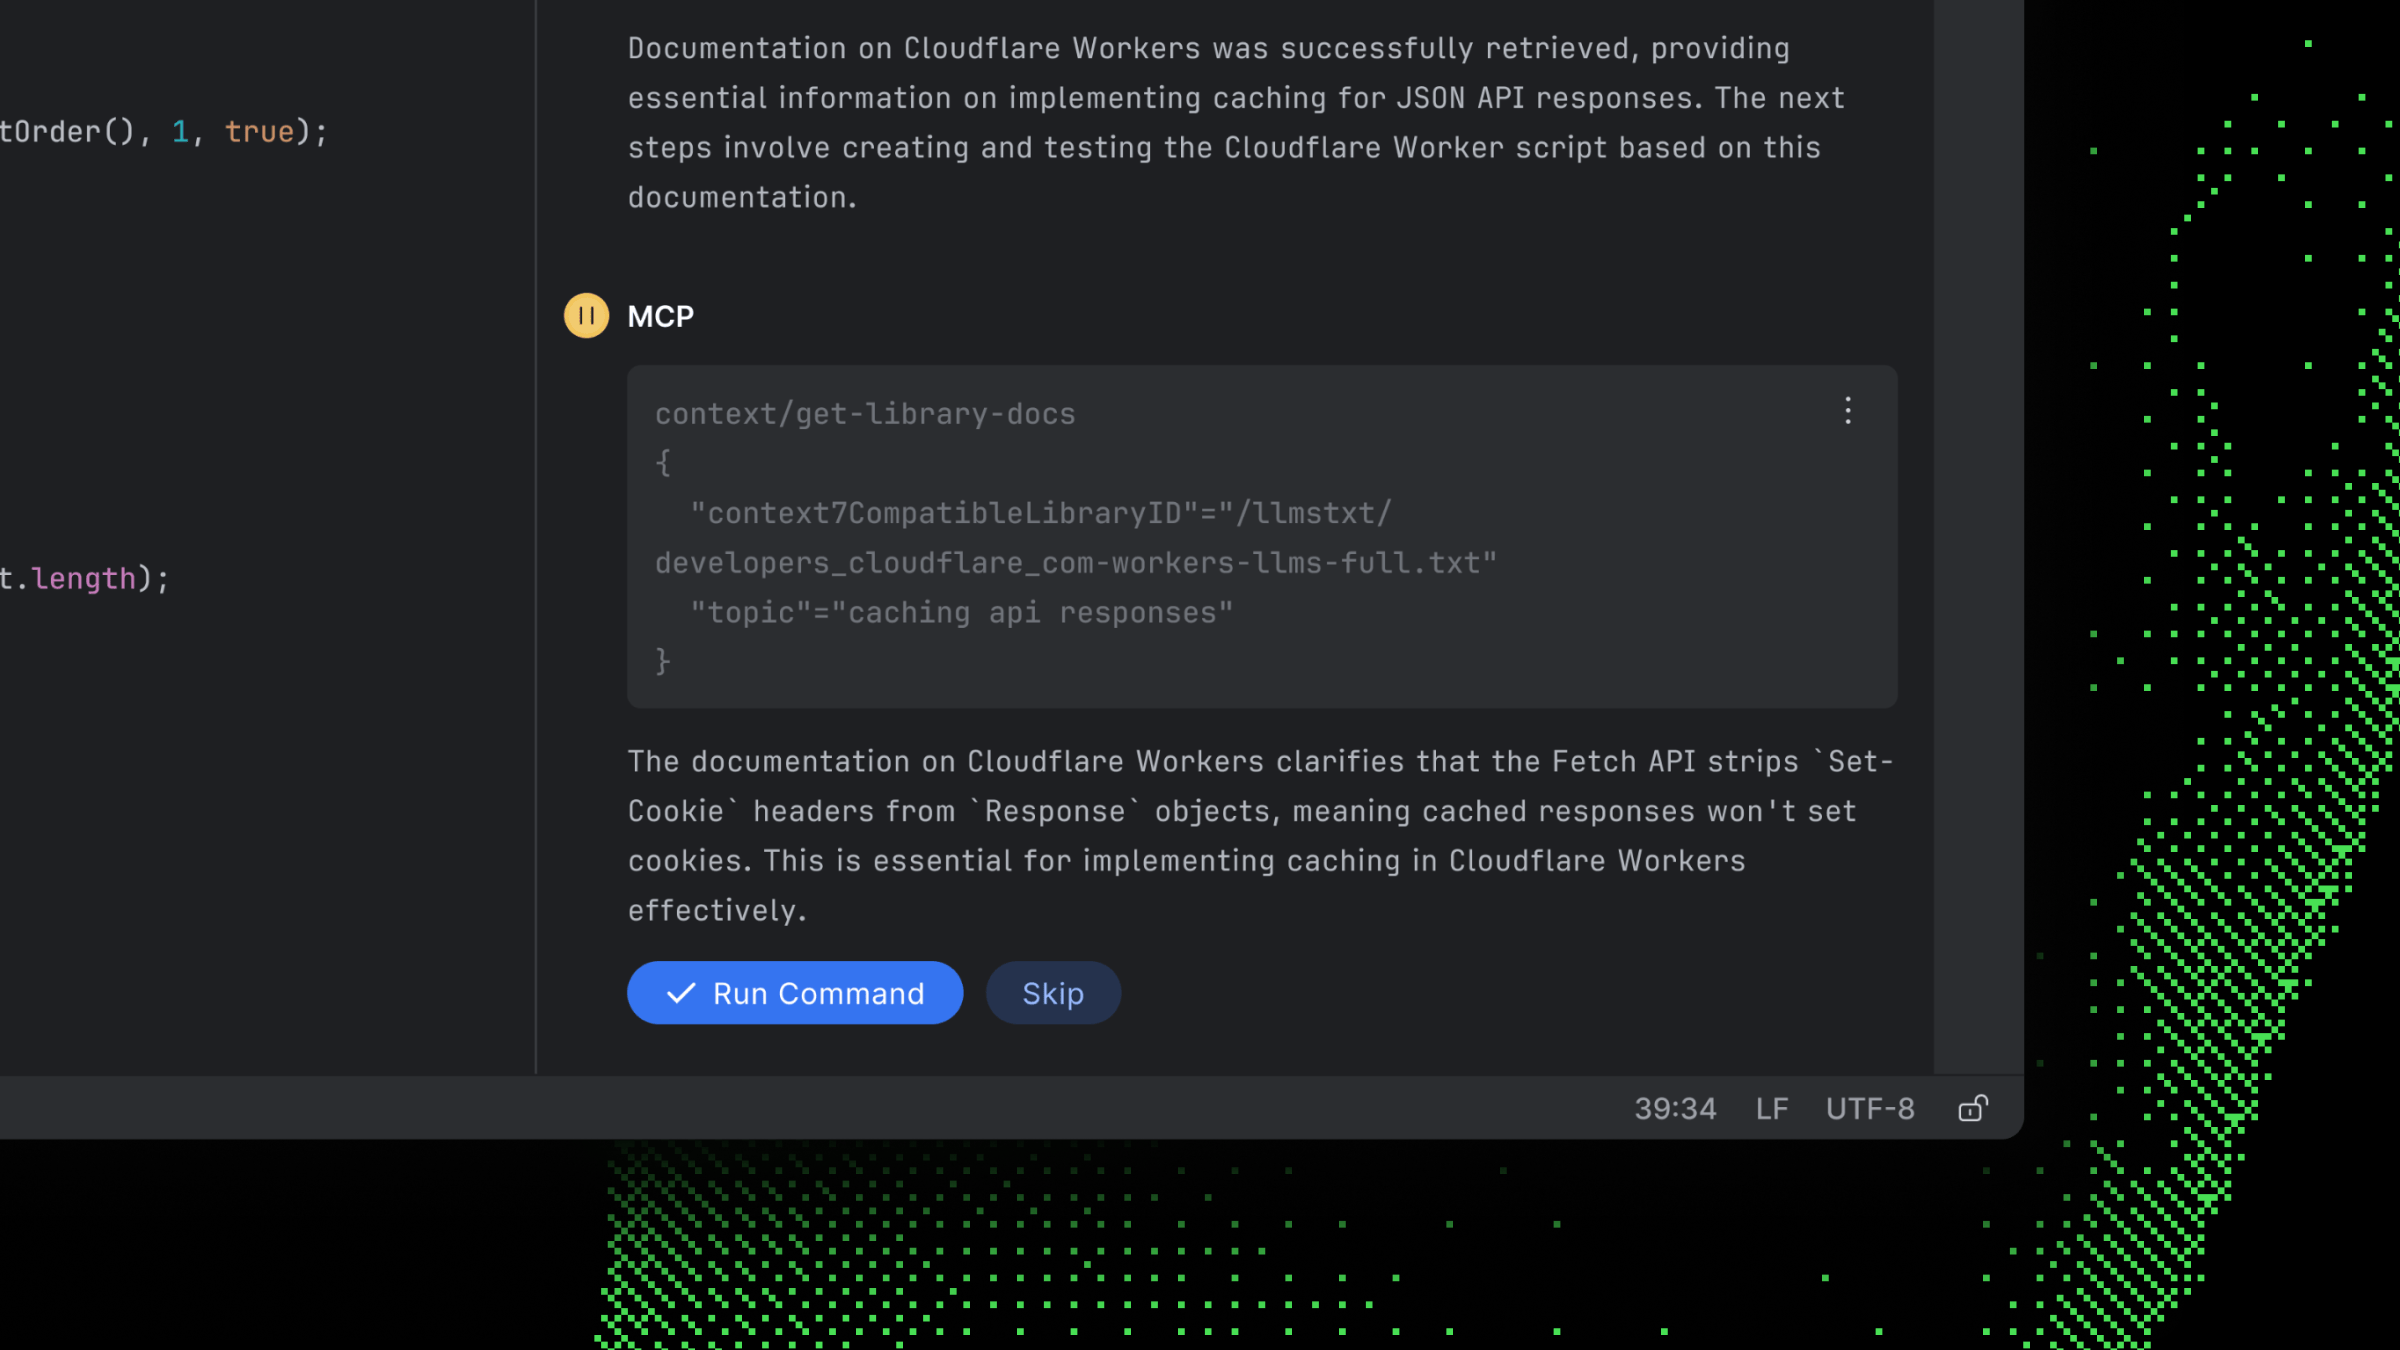Click the context/get-library-docs tool name
The height and width of the screenshot is (1350, 2400).
(x=865, y=414)
